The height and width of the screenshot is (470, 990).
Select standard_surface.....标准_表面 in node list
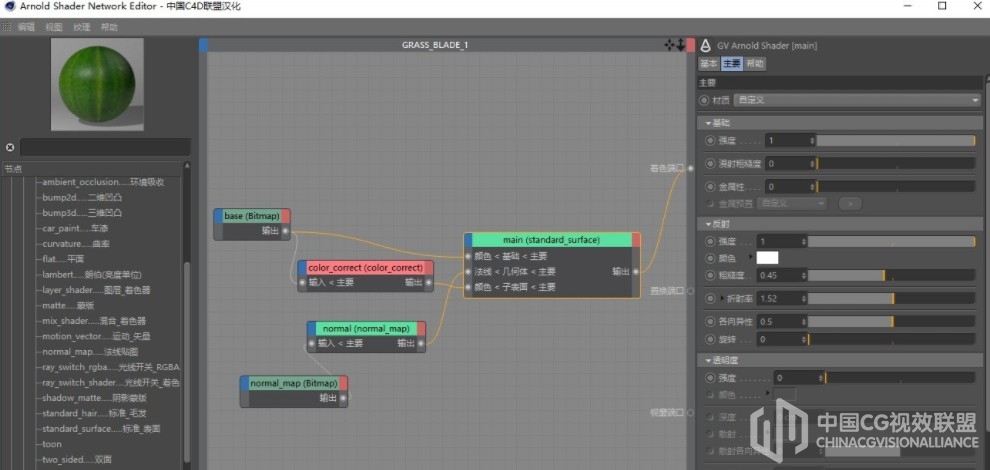click(x=101, y=428)
